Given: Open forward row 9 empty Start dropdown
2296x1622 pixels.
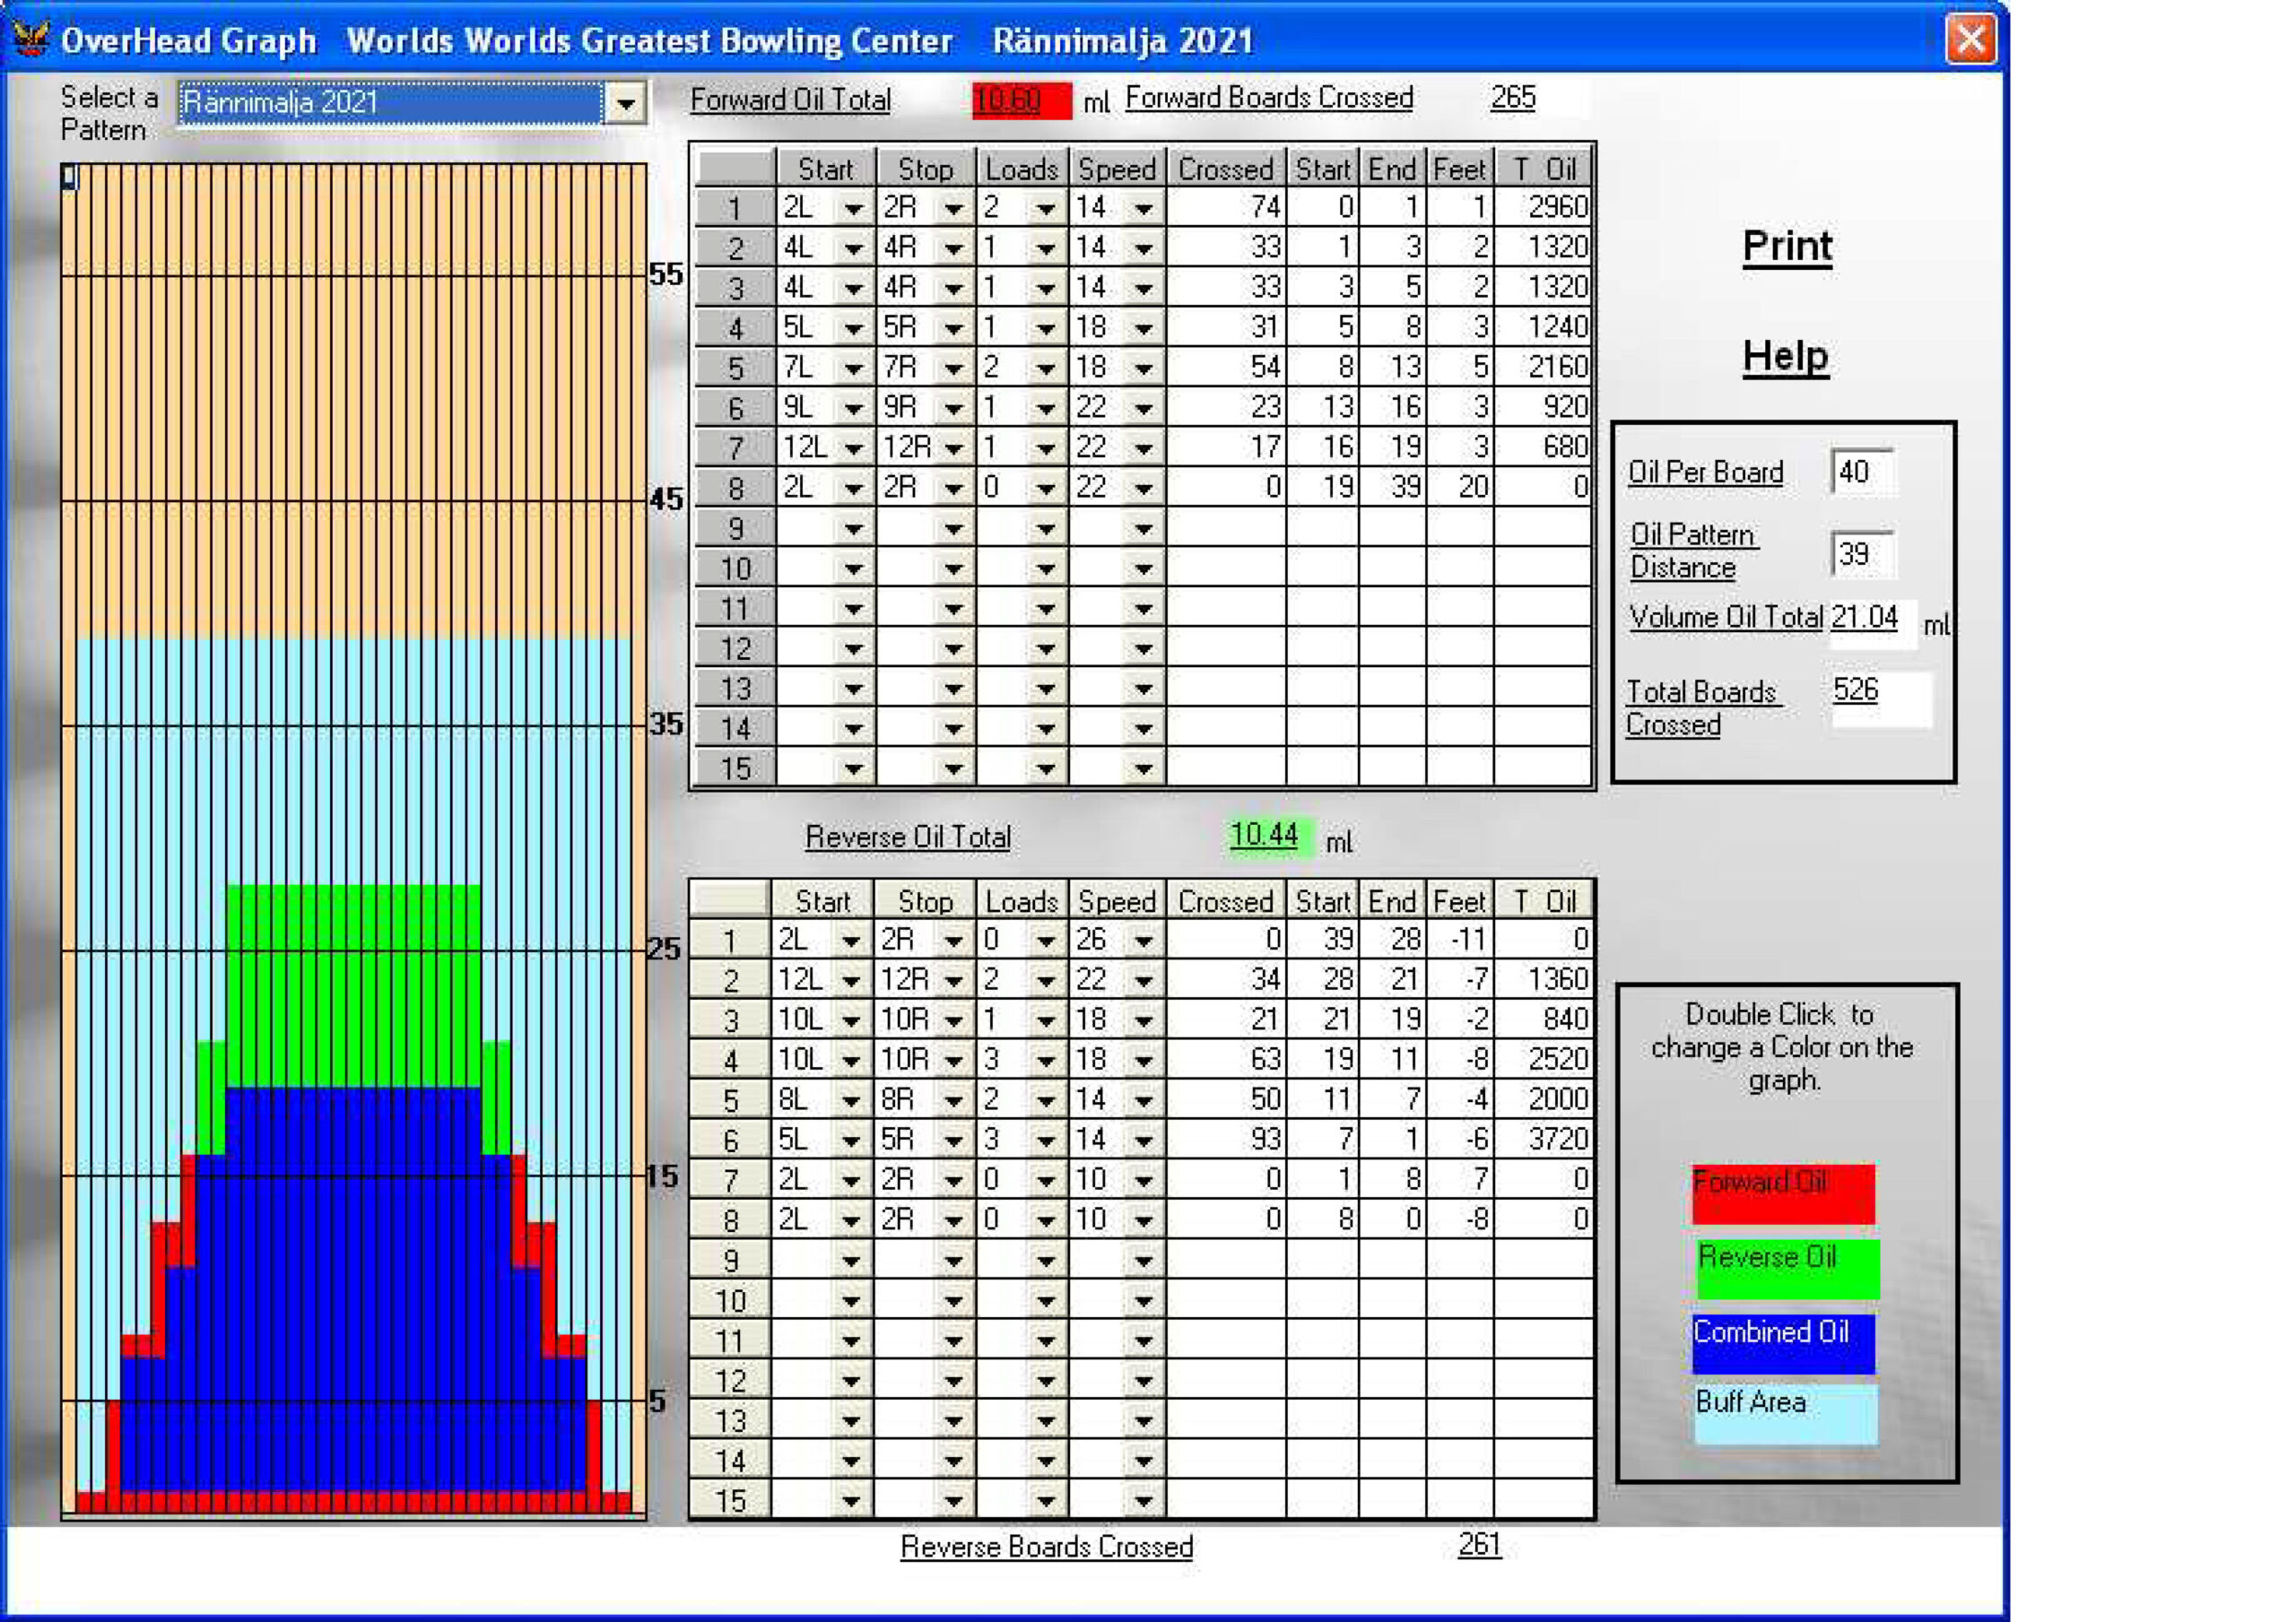Looking at the screenshot, I should [x=853, y=528].
